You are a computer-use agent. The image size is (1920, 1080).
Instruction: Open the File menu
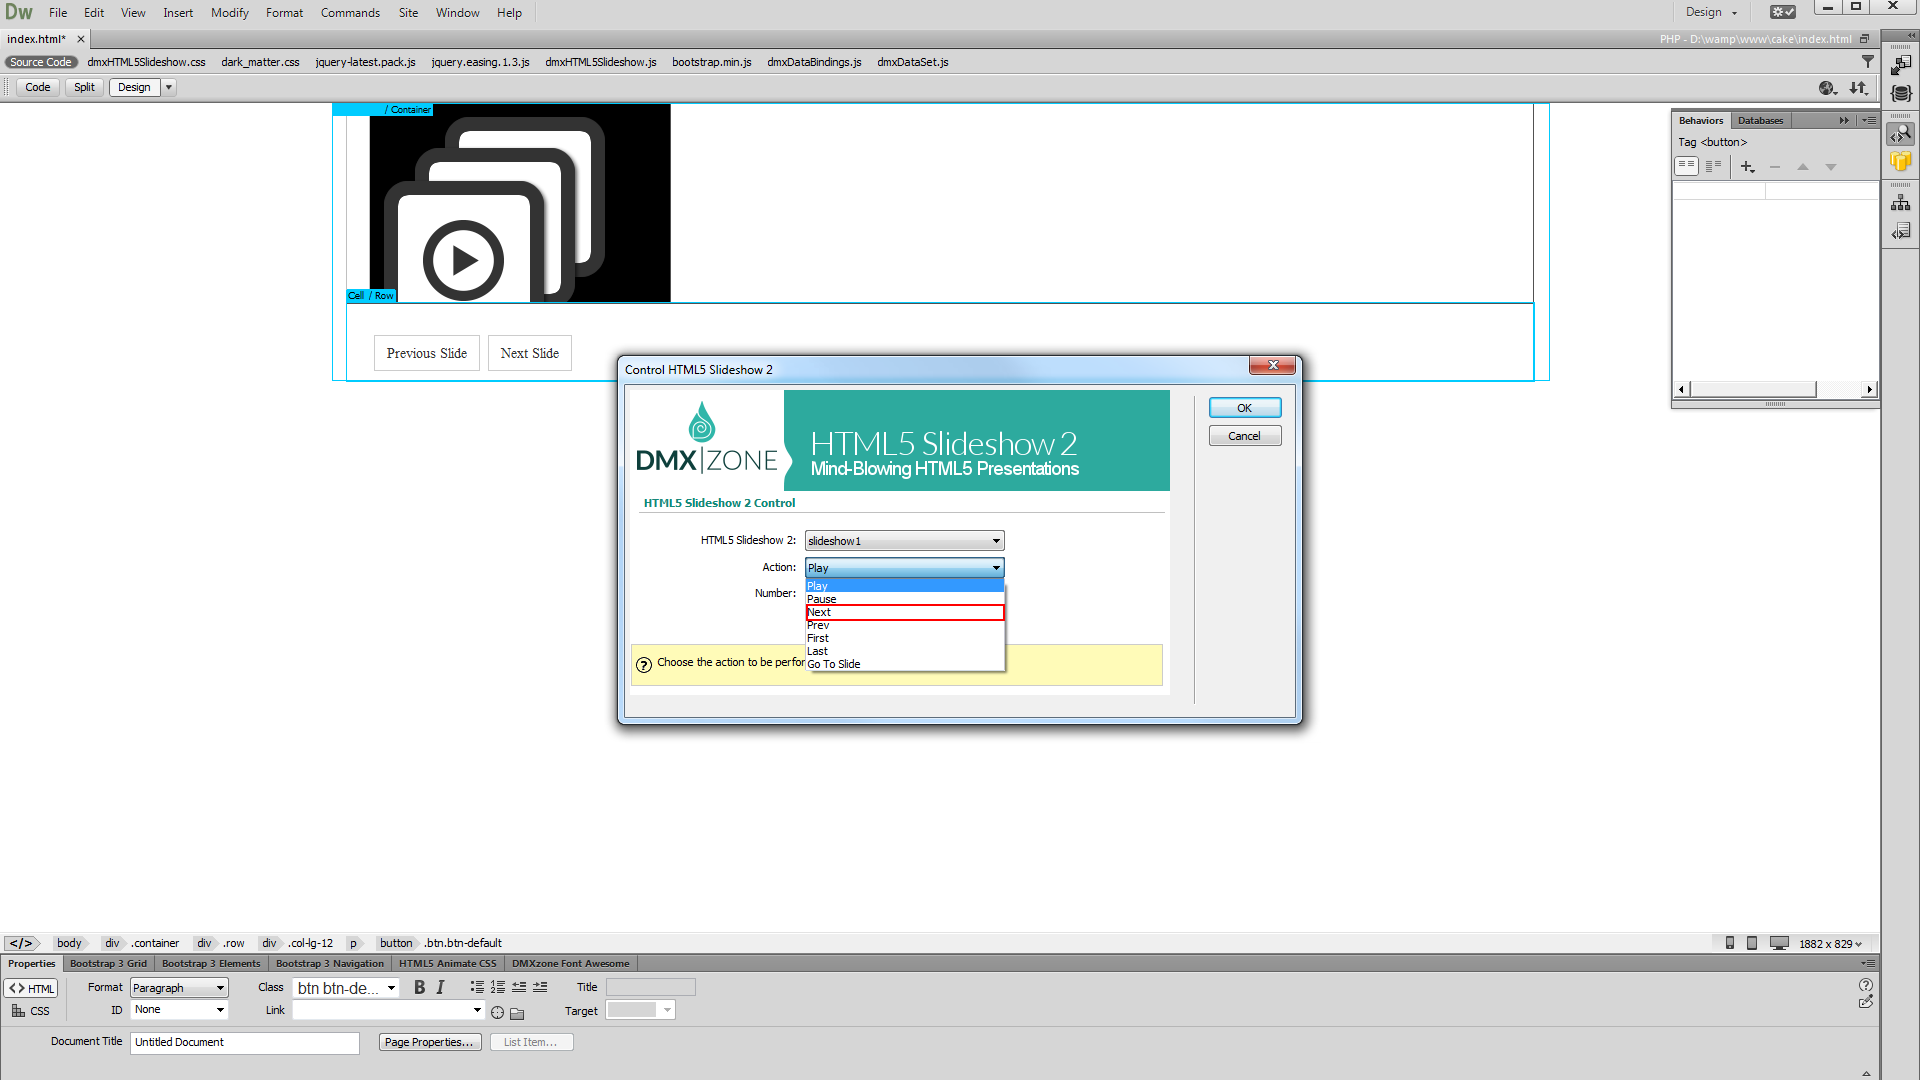click(x=58, y=13)
